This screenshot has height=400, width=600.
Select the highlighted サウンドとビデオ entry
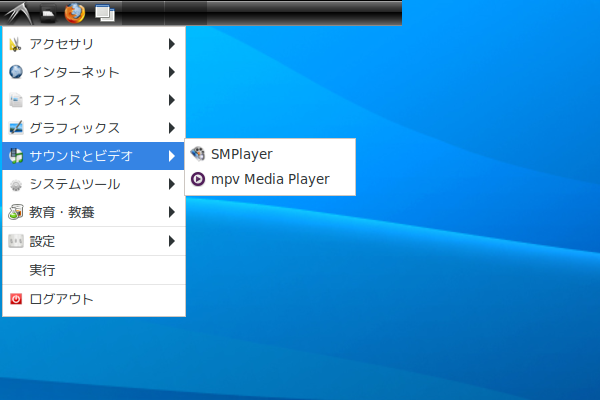point(94,156)
